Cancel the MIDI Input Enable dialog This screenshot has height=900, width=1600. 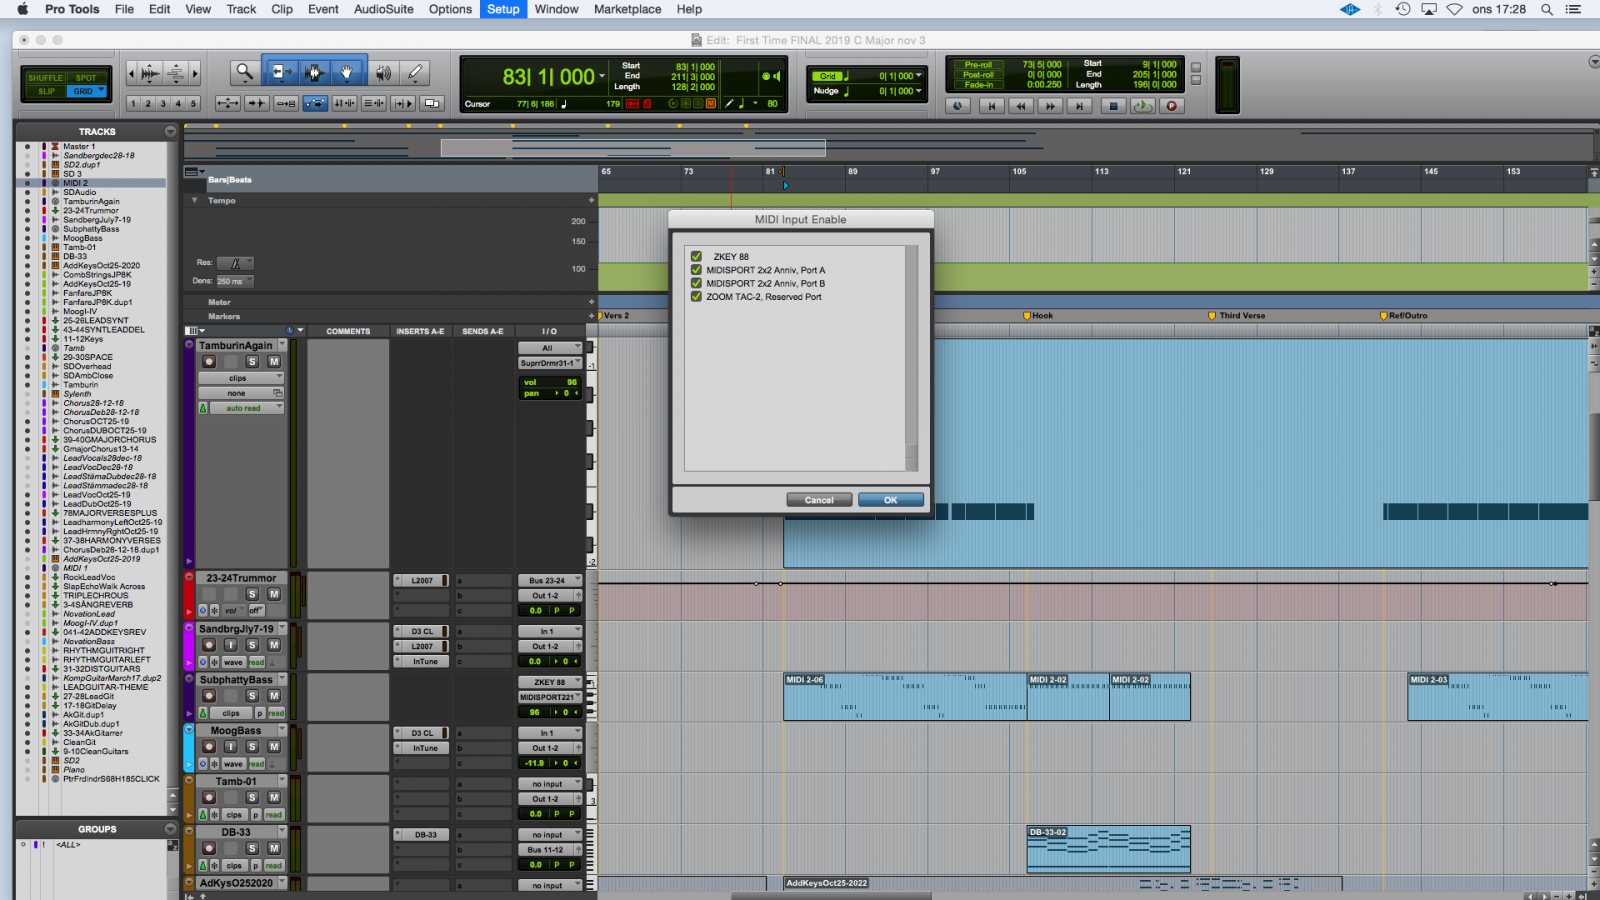tap(819, 500)
